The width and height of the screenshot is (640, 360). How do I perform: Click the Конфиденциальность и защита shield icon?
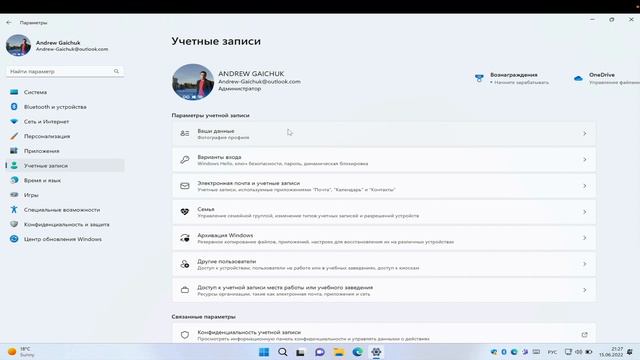tap(14, 224)
